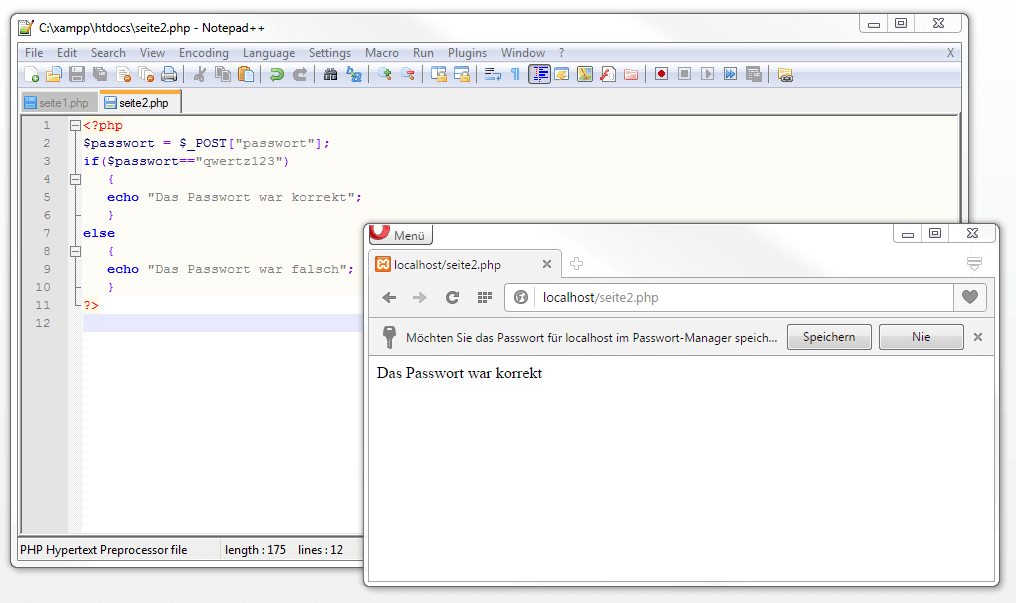The image size is (1016, 603).
Task: Open Find with the binoculars icon
Action: [x=330, y=74]
